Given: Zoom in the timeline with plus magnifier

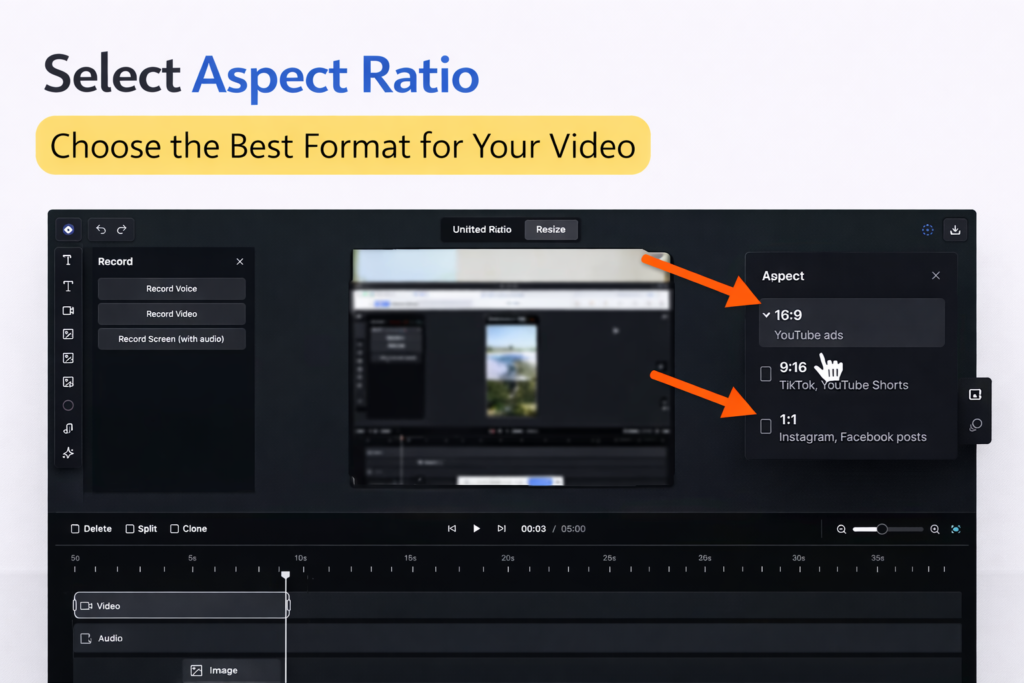Looking at the screenshot, I should (935, 529).
